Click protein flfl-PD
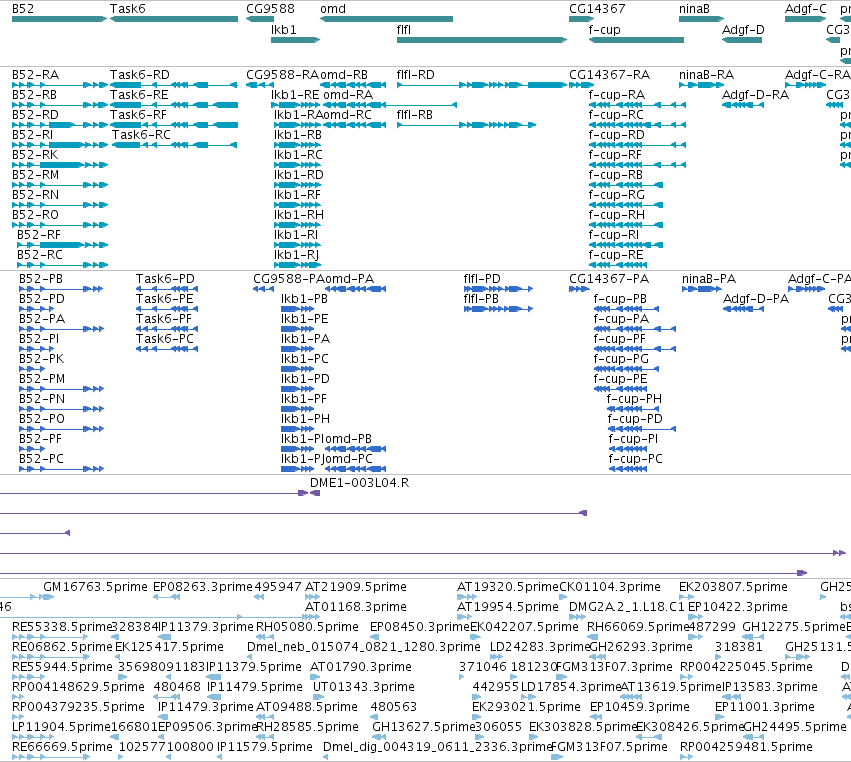The height and width of the screenshot is (762, 851). pos(482,278)
